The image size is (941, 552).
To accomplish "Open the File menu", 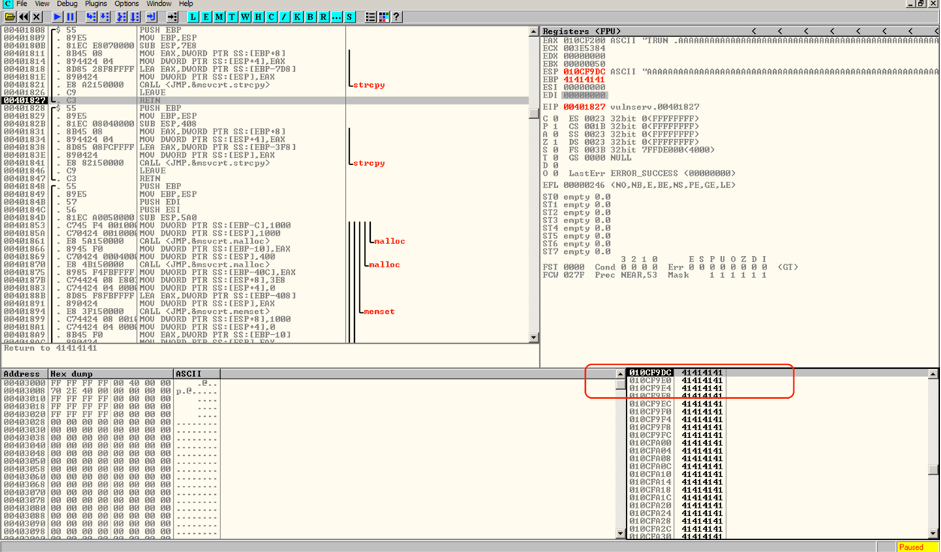I will click(22, 4).
